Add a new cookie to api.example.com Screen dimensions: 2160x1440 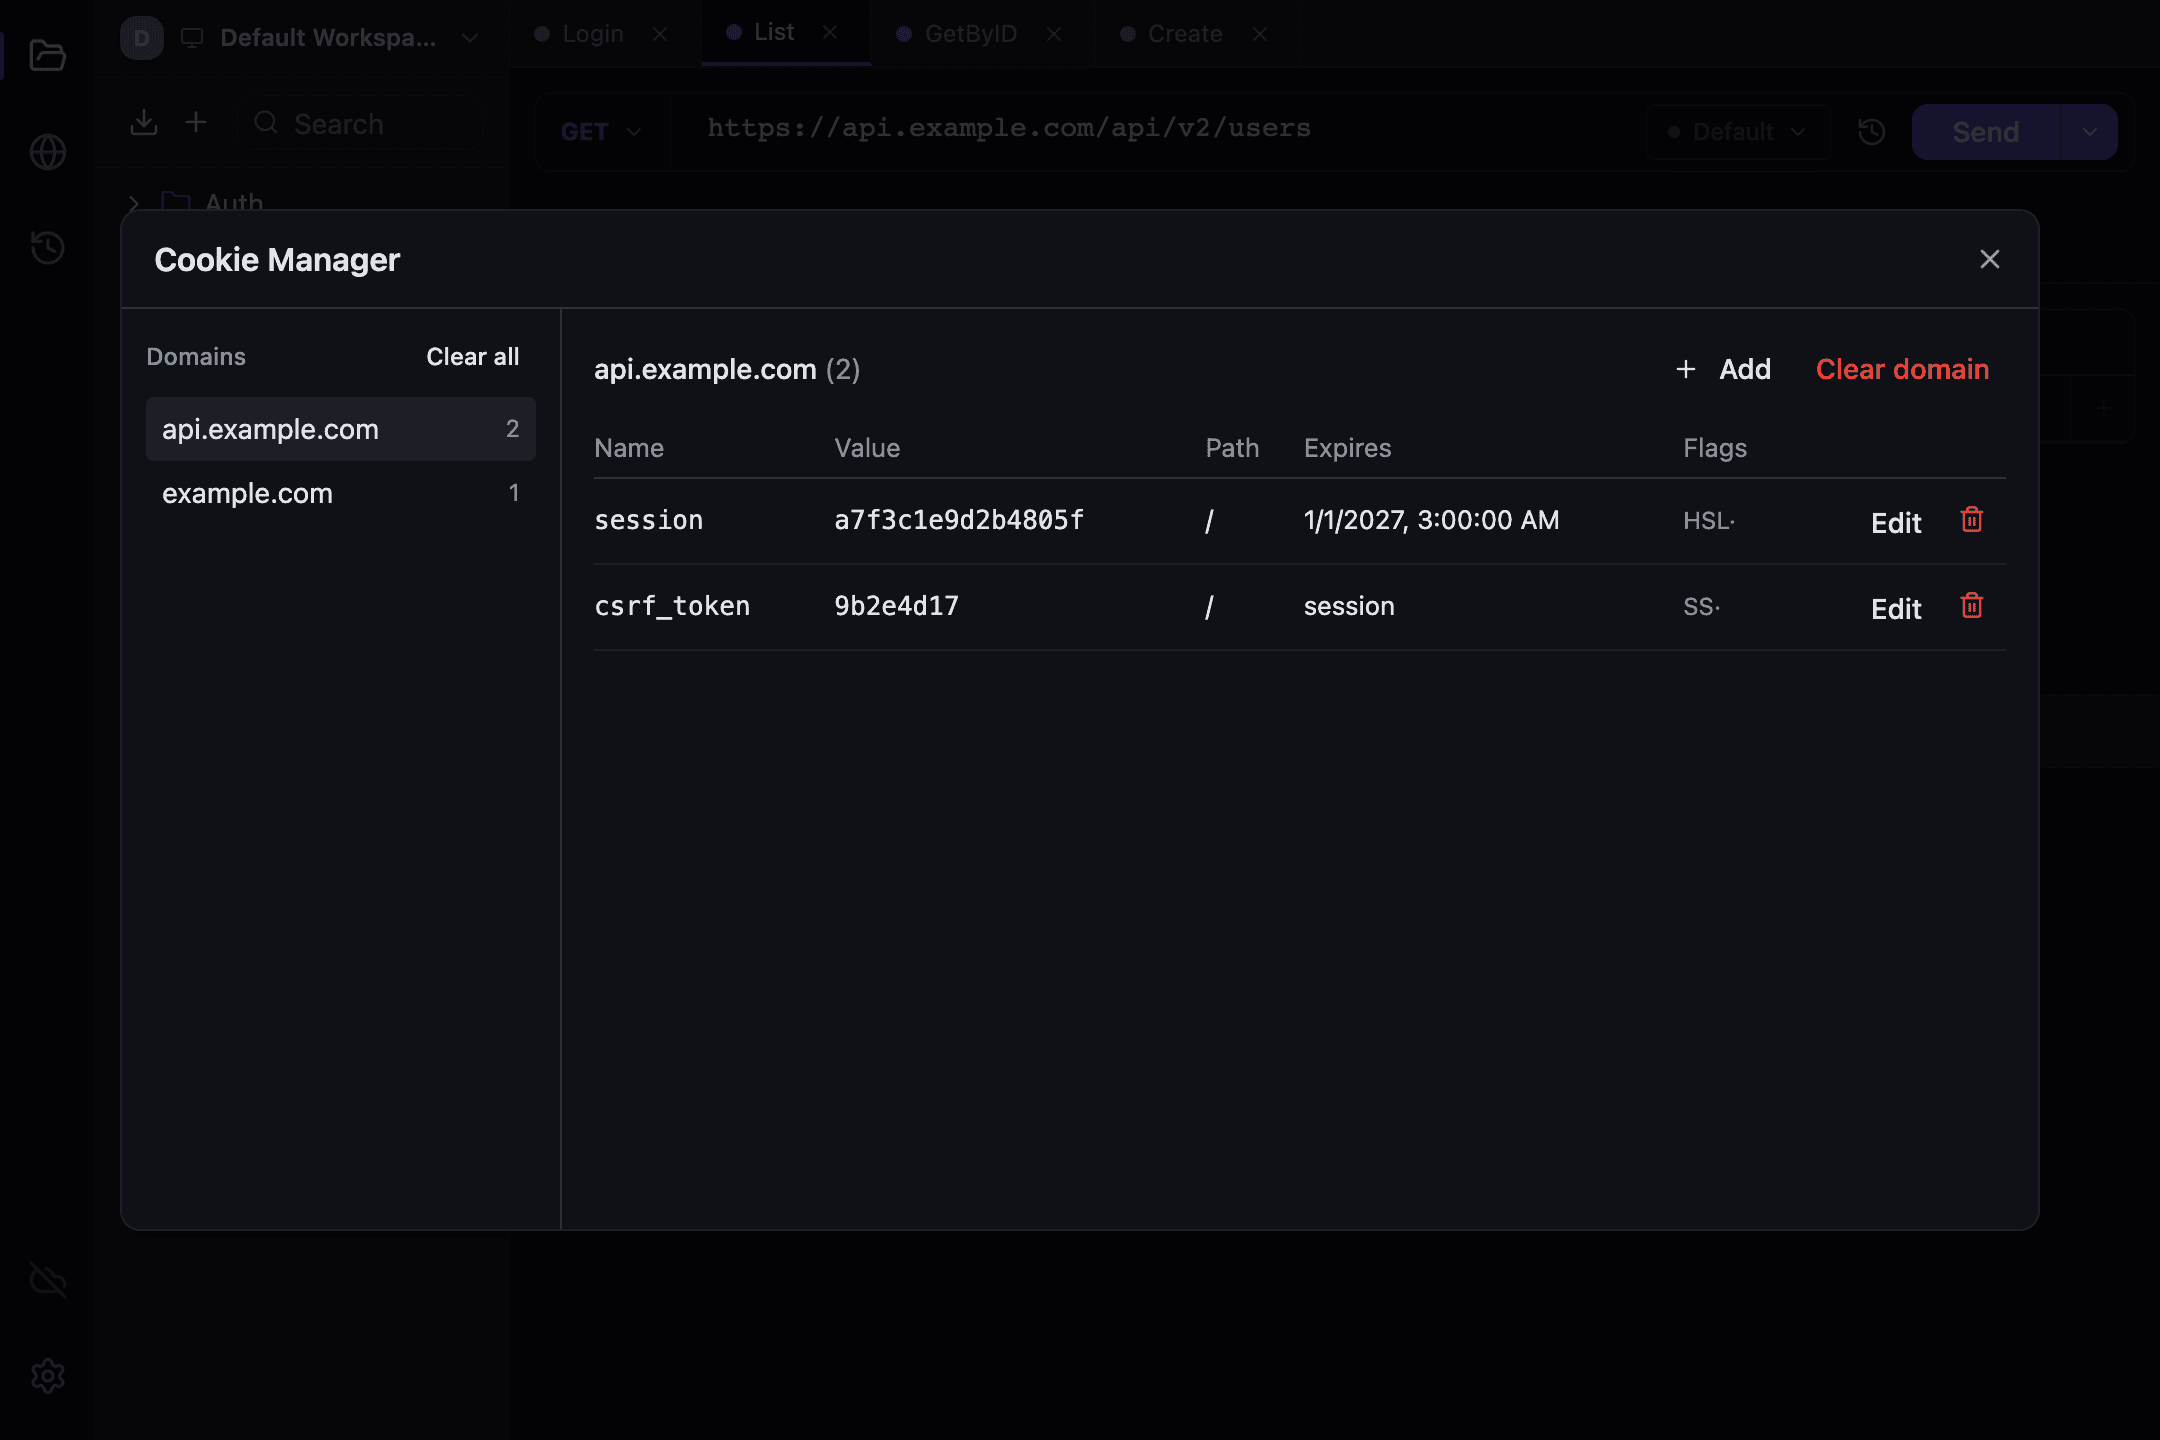[x=1724, y=369]
